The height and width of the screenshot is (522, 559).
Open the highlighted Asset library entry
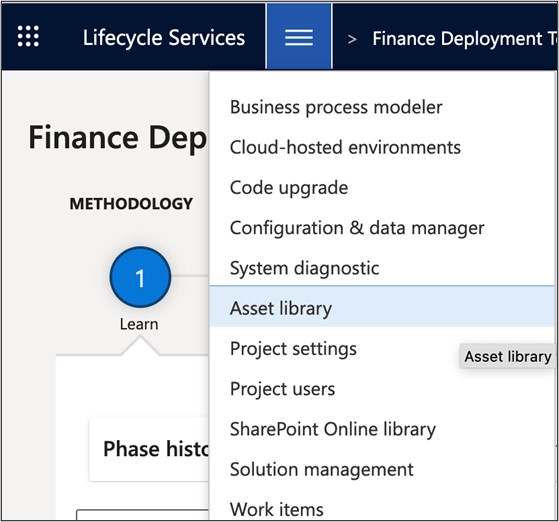click(x=383, y=307)
